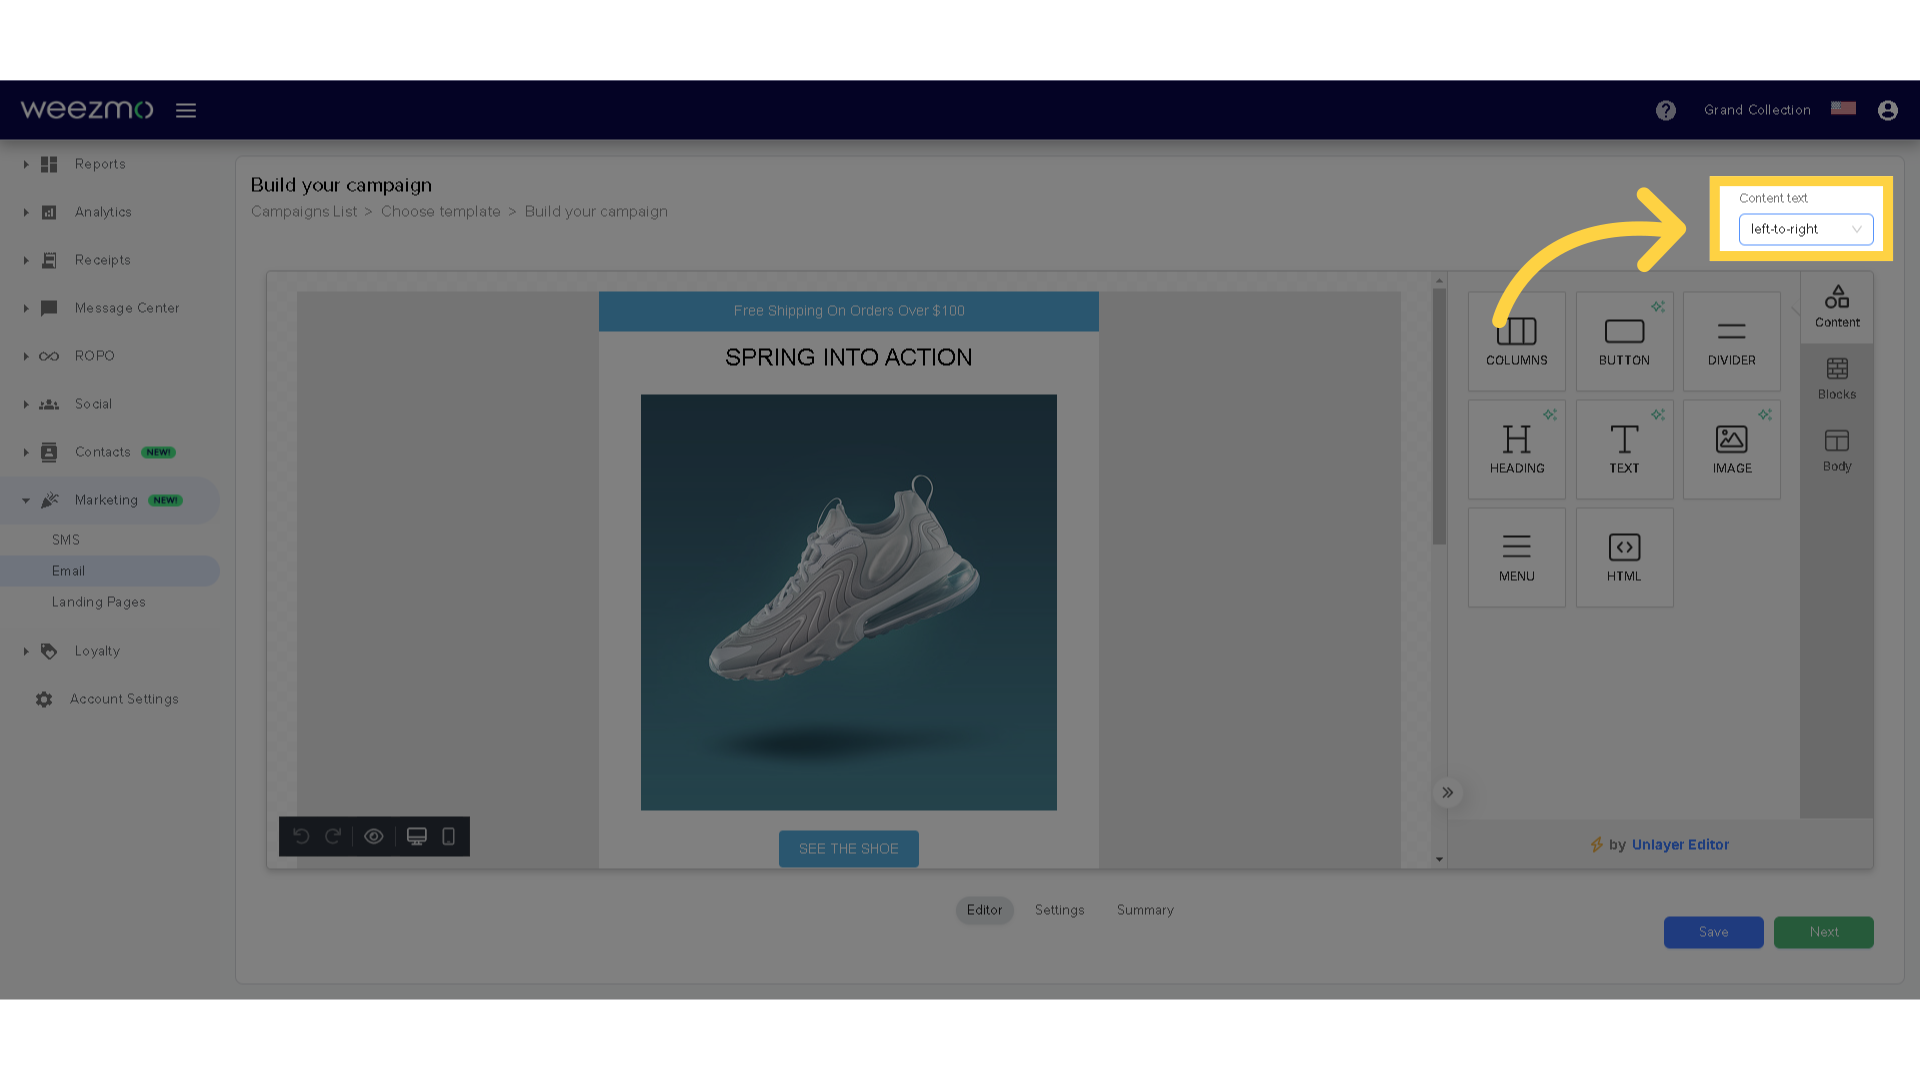Click the ROPO infinity icon

[49, 356]
